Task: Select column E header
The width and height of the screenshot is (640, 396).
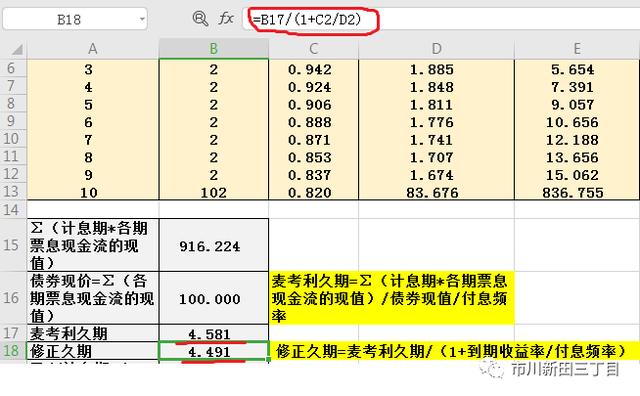Action: click(577, 49)
